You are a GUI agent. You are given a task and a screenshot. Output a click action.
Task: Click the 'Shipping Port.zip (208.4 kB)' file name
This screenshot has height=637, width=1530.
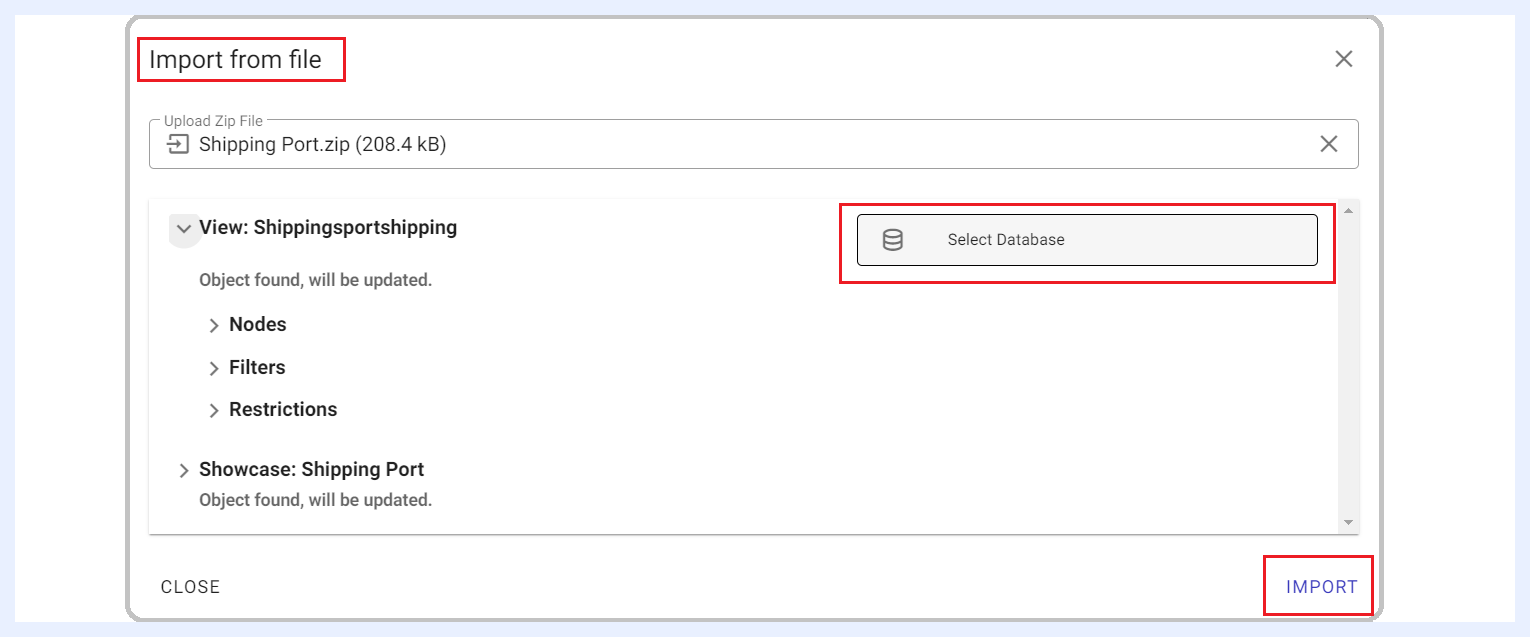pyautogui.click(x=322, y=144)
